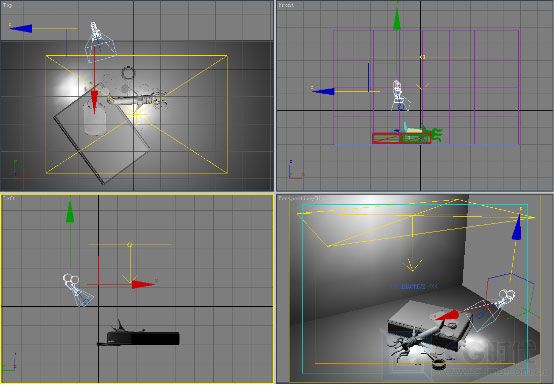The width and height of the screenshot is (554, 385).
Task: Click the blue text label in perspective viewport
Action: (413, 286)
